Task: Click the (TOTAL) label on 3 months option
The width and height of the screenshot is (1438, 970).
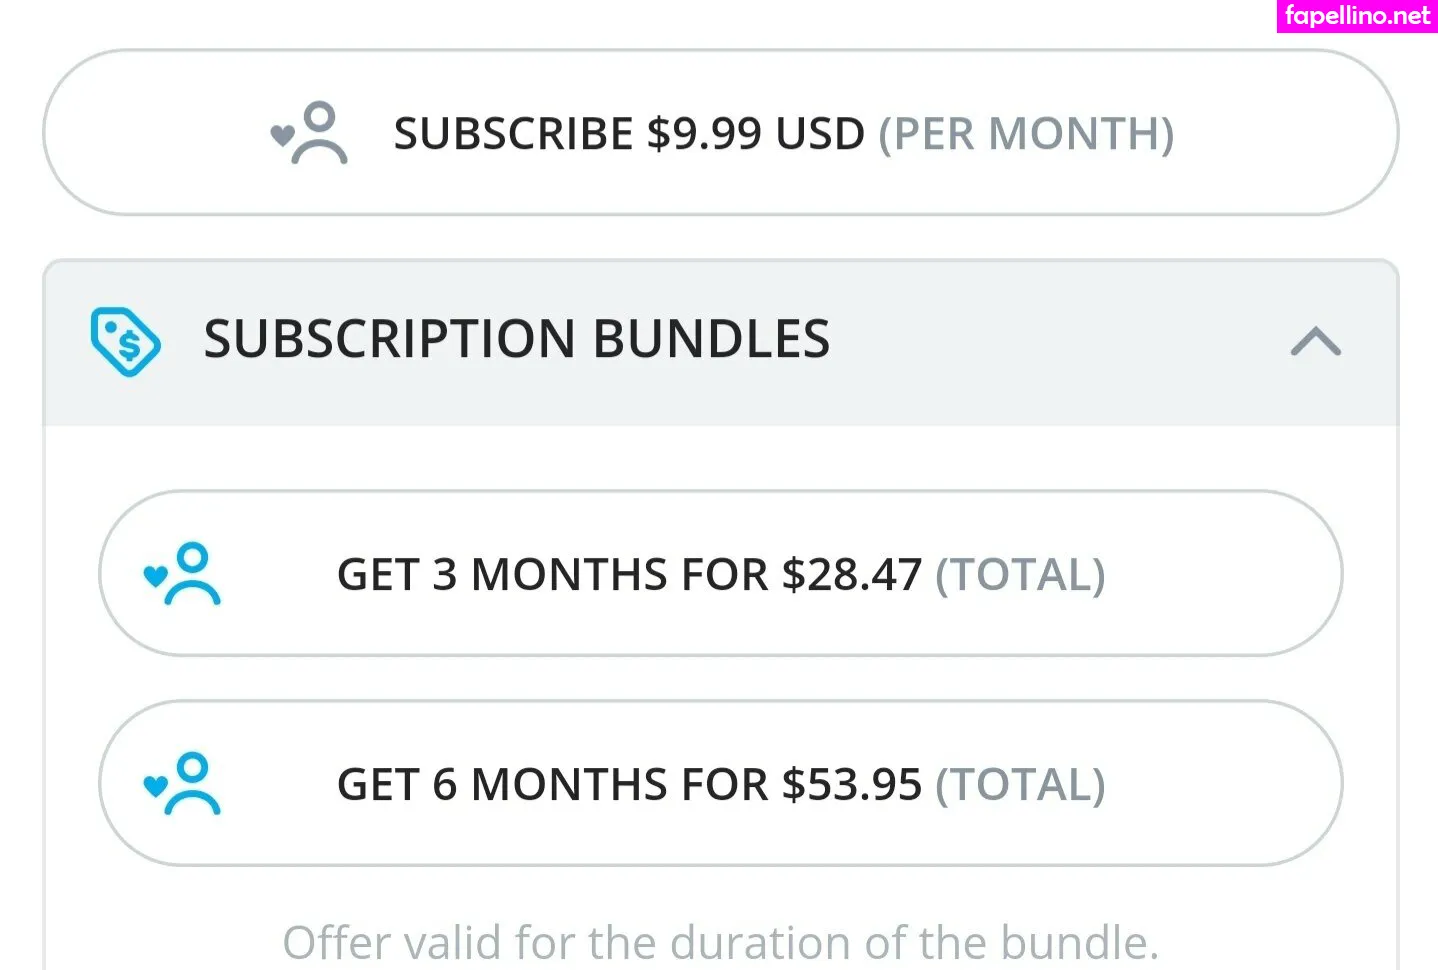Action: pyautogui.click(x=1020, y=575)
